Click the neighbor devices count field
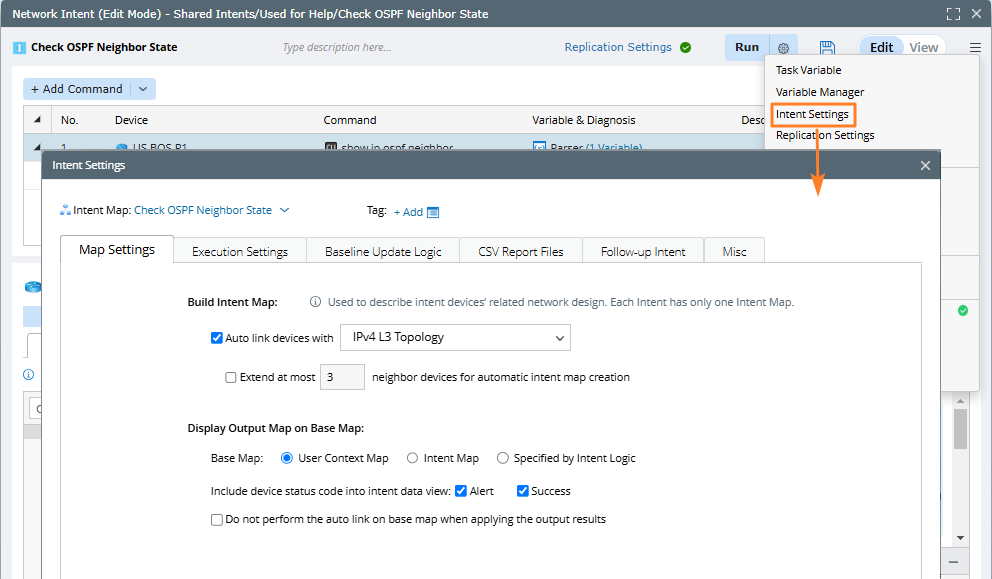This screenshot has height=579, width=992. [342, 378]
